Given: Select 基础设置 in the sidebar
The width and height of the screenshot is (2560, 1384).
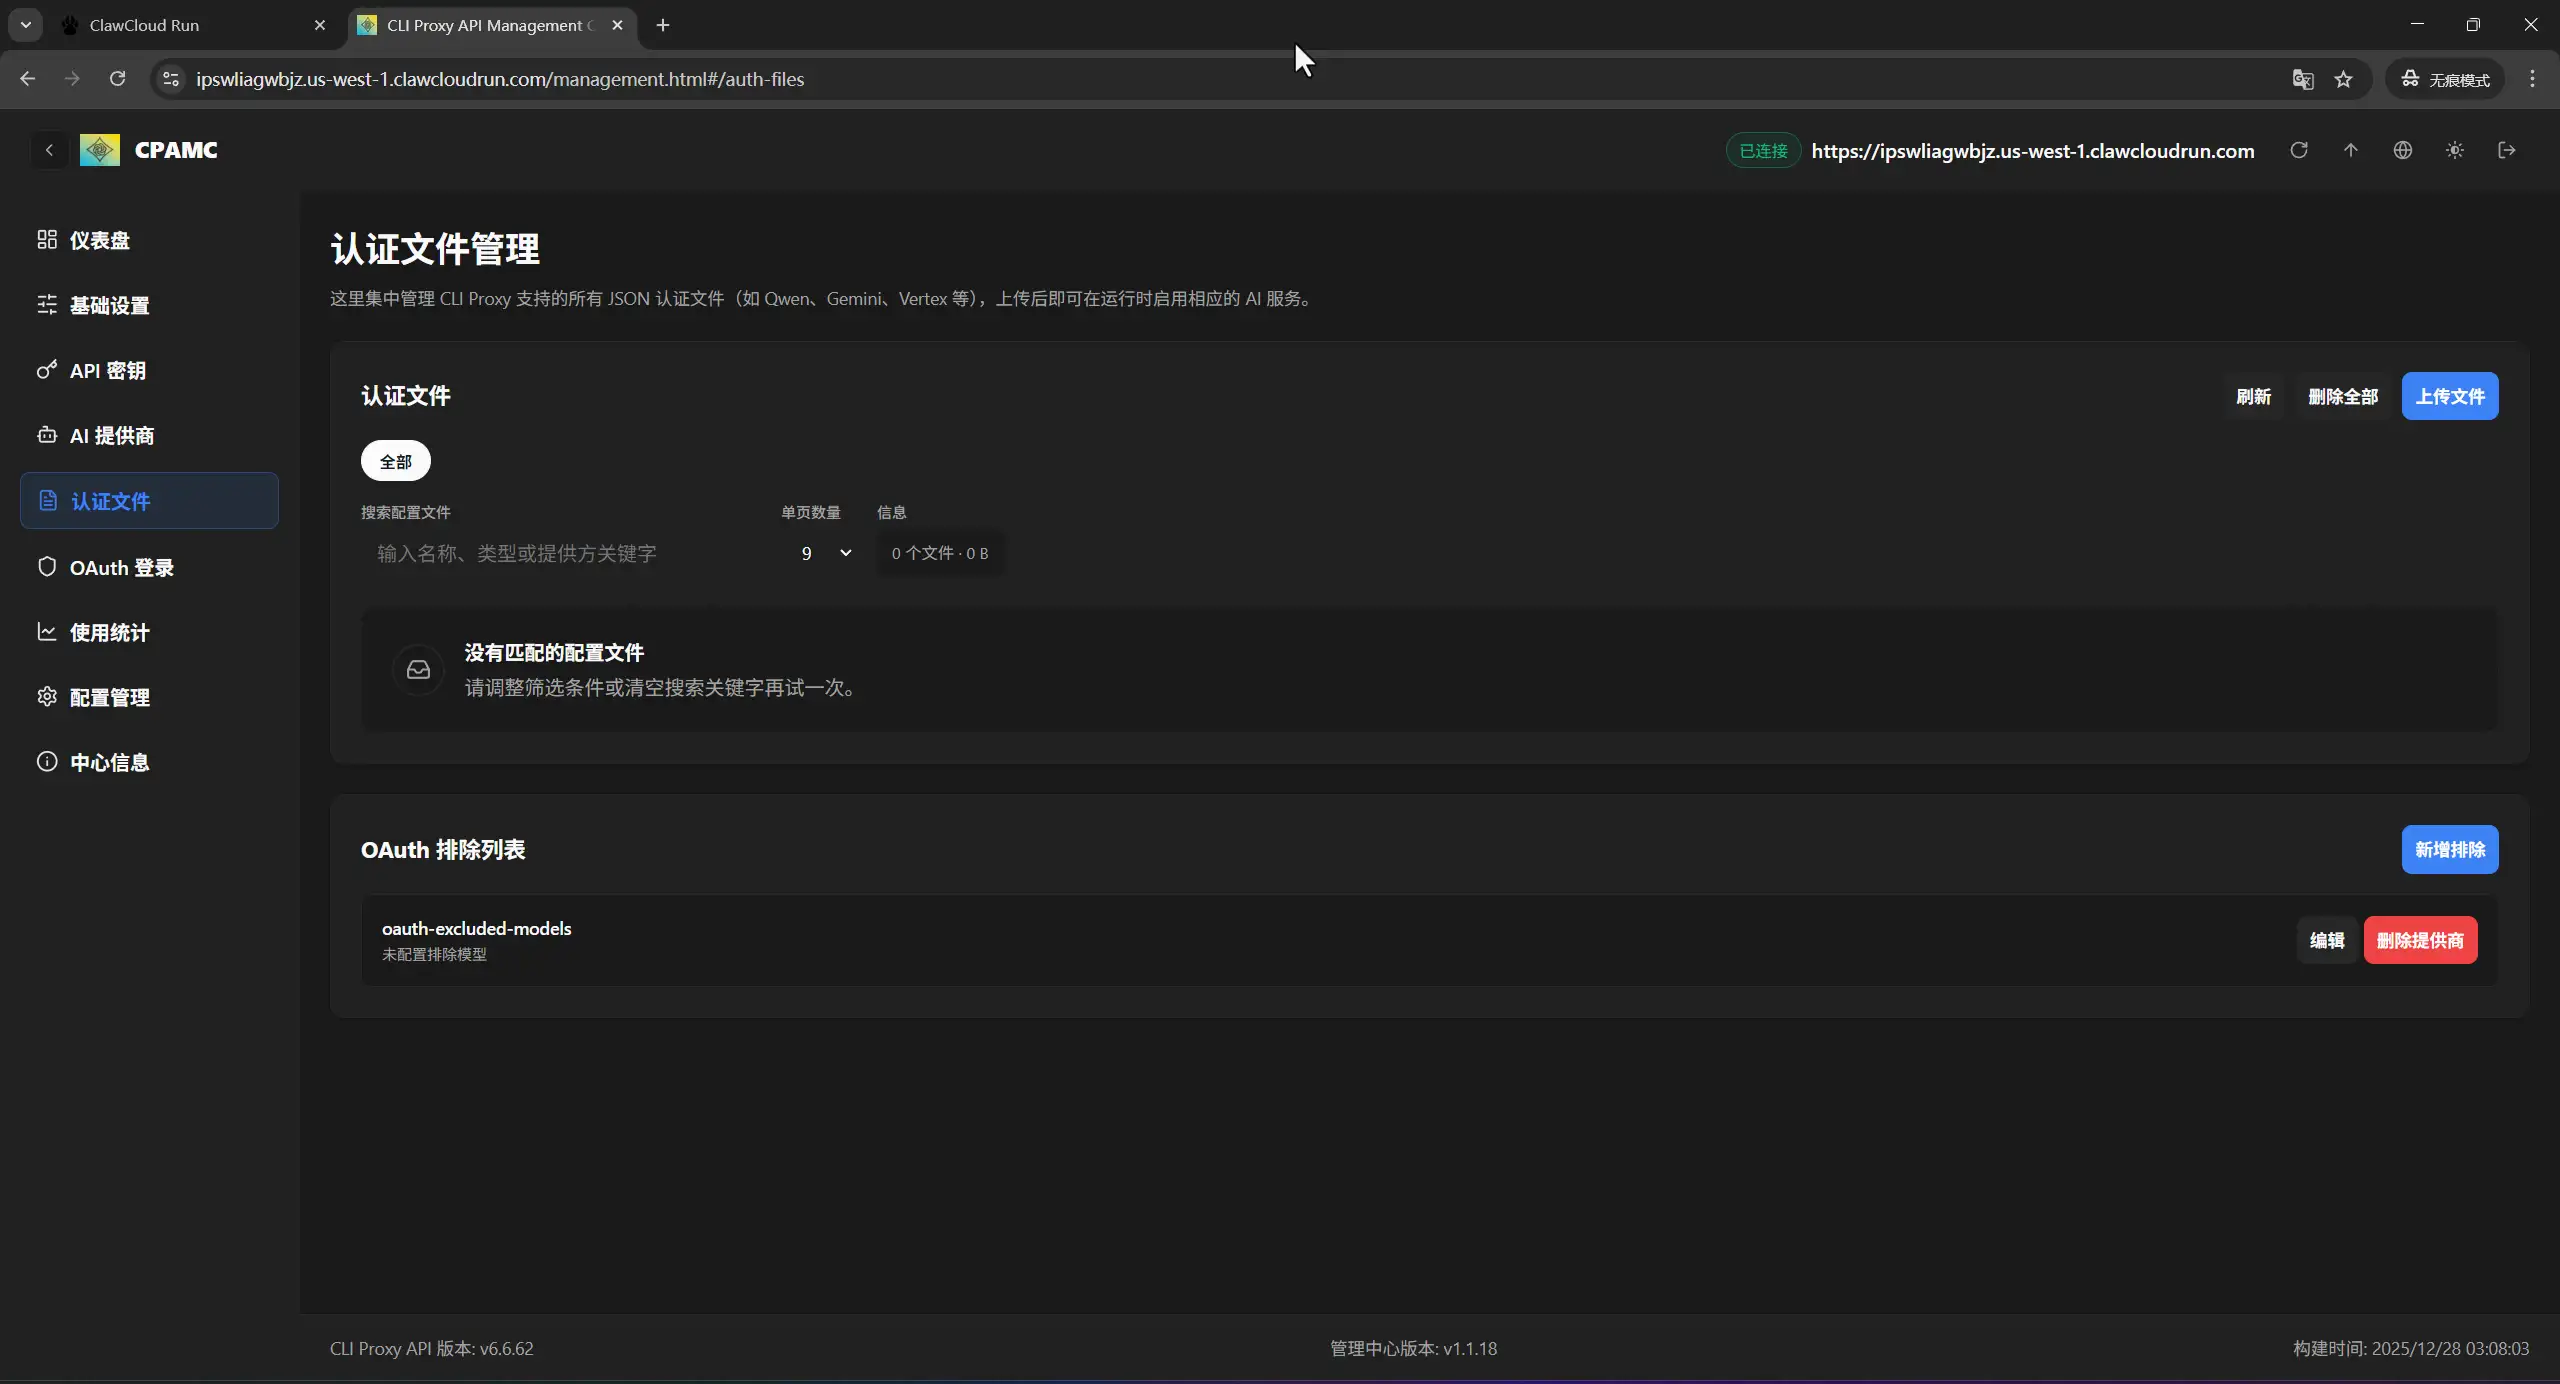Looking at the screenshot, I should tap(108, 305).
